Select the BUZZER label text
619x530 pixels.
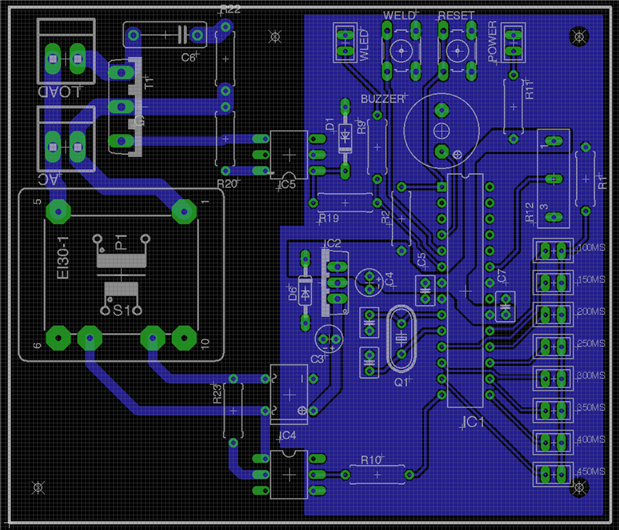pyautogui.click(x=382, y=99)
